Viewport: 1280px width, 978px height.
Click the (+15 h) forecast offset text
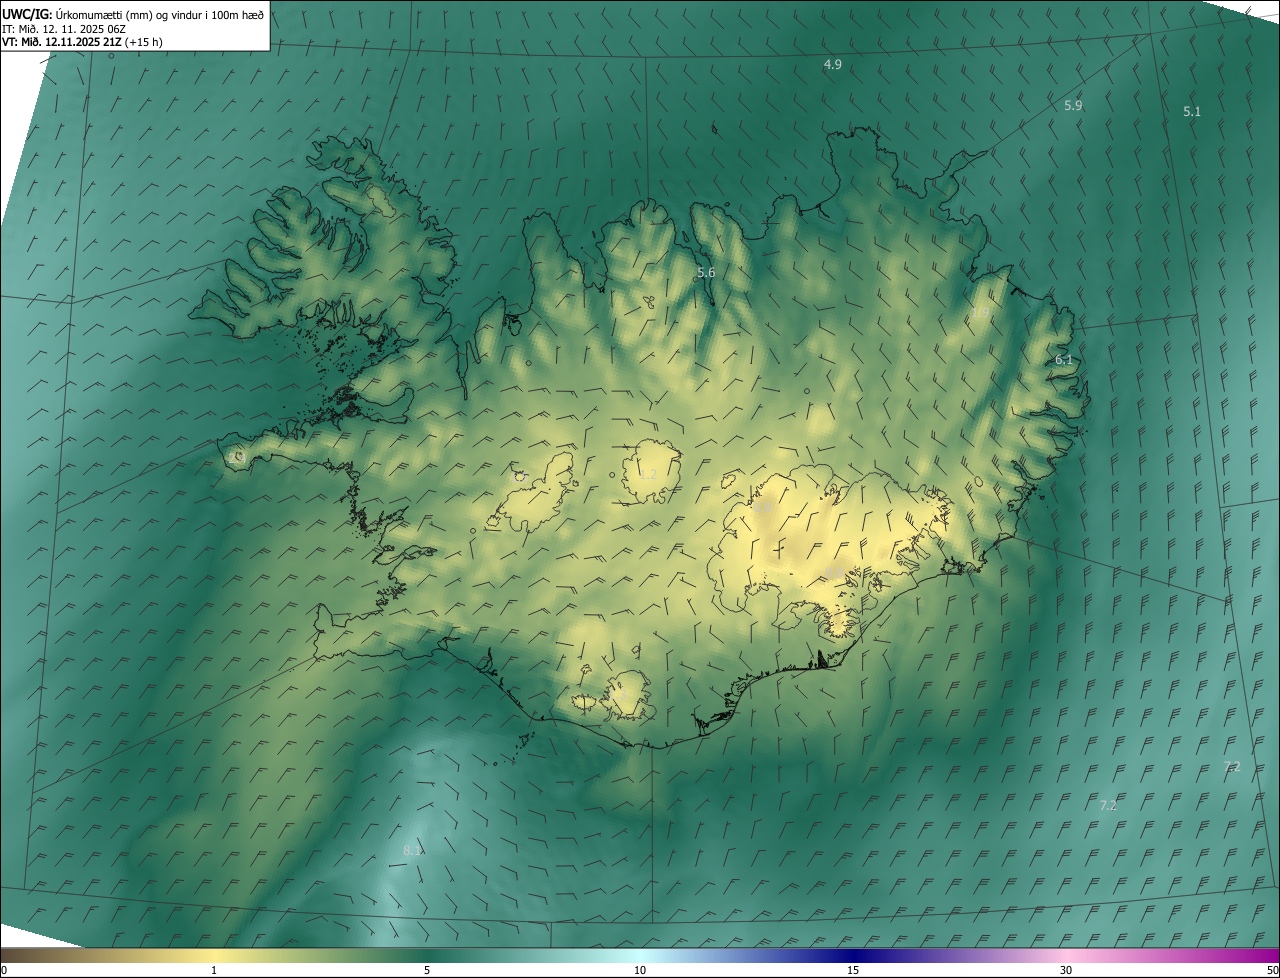coord(144,42)
